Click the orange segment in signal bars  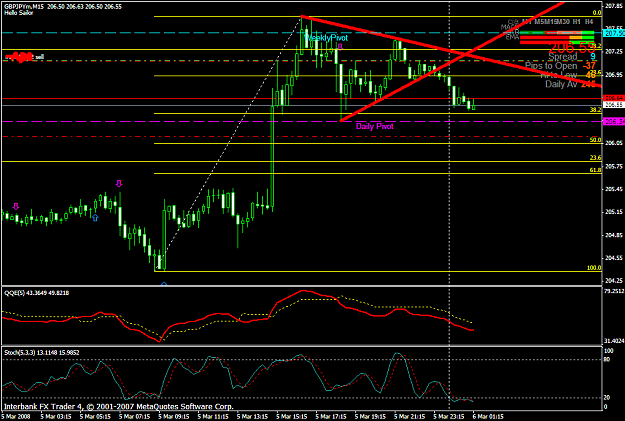point(576,37)
